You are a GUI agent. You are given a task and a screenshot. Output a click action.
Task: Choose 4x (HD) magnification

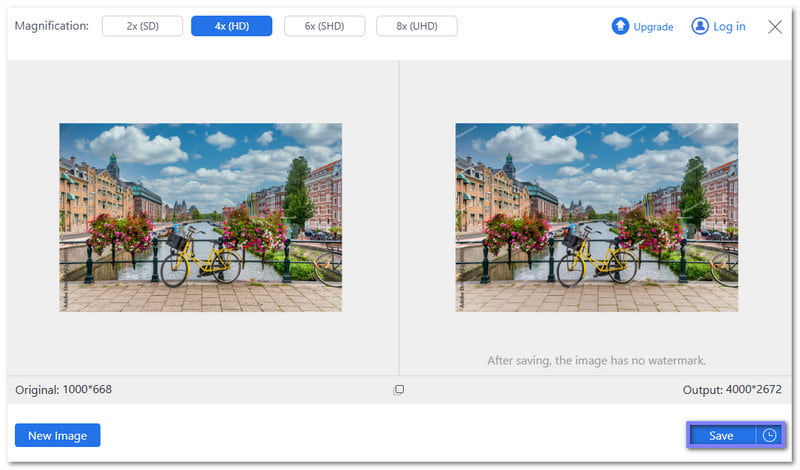pos(231,26)
